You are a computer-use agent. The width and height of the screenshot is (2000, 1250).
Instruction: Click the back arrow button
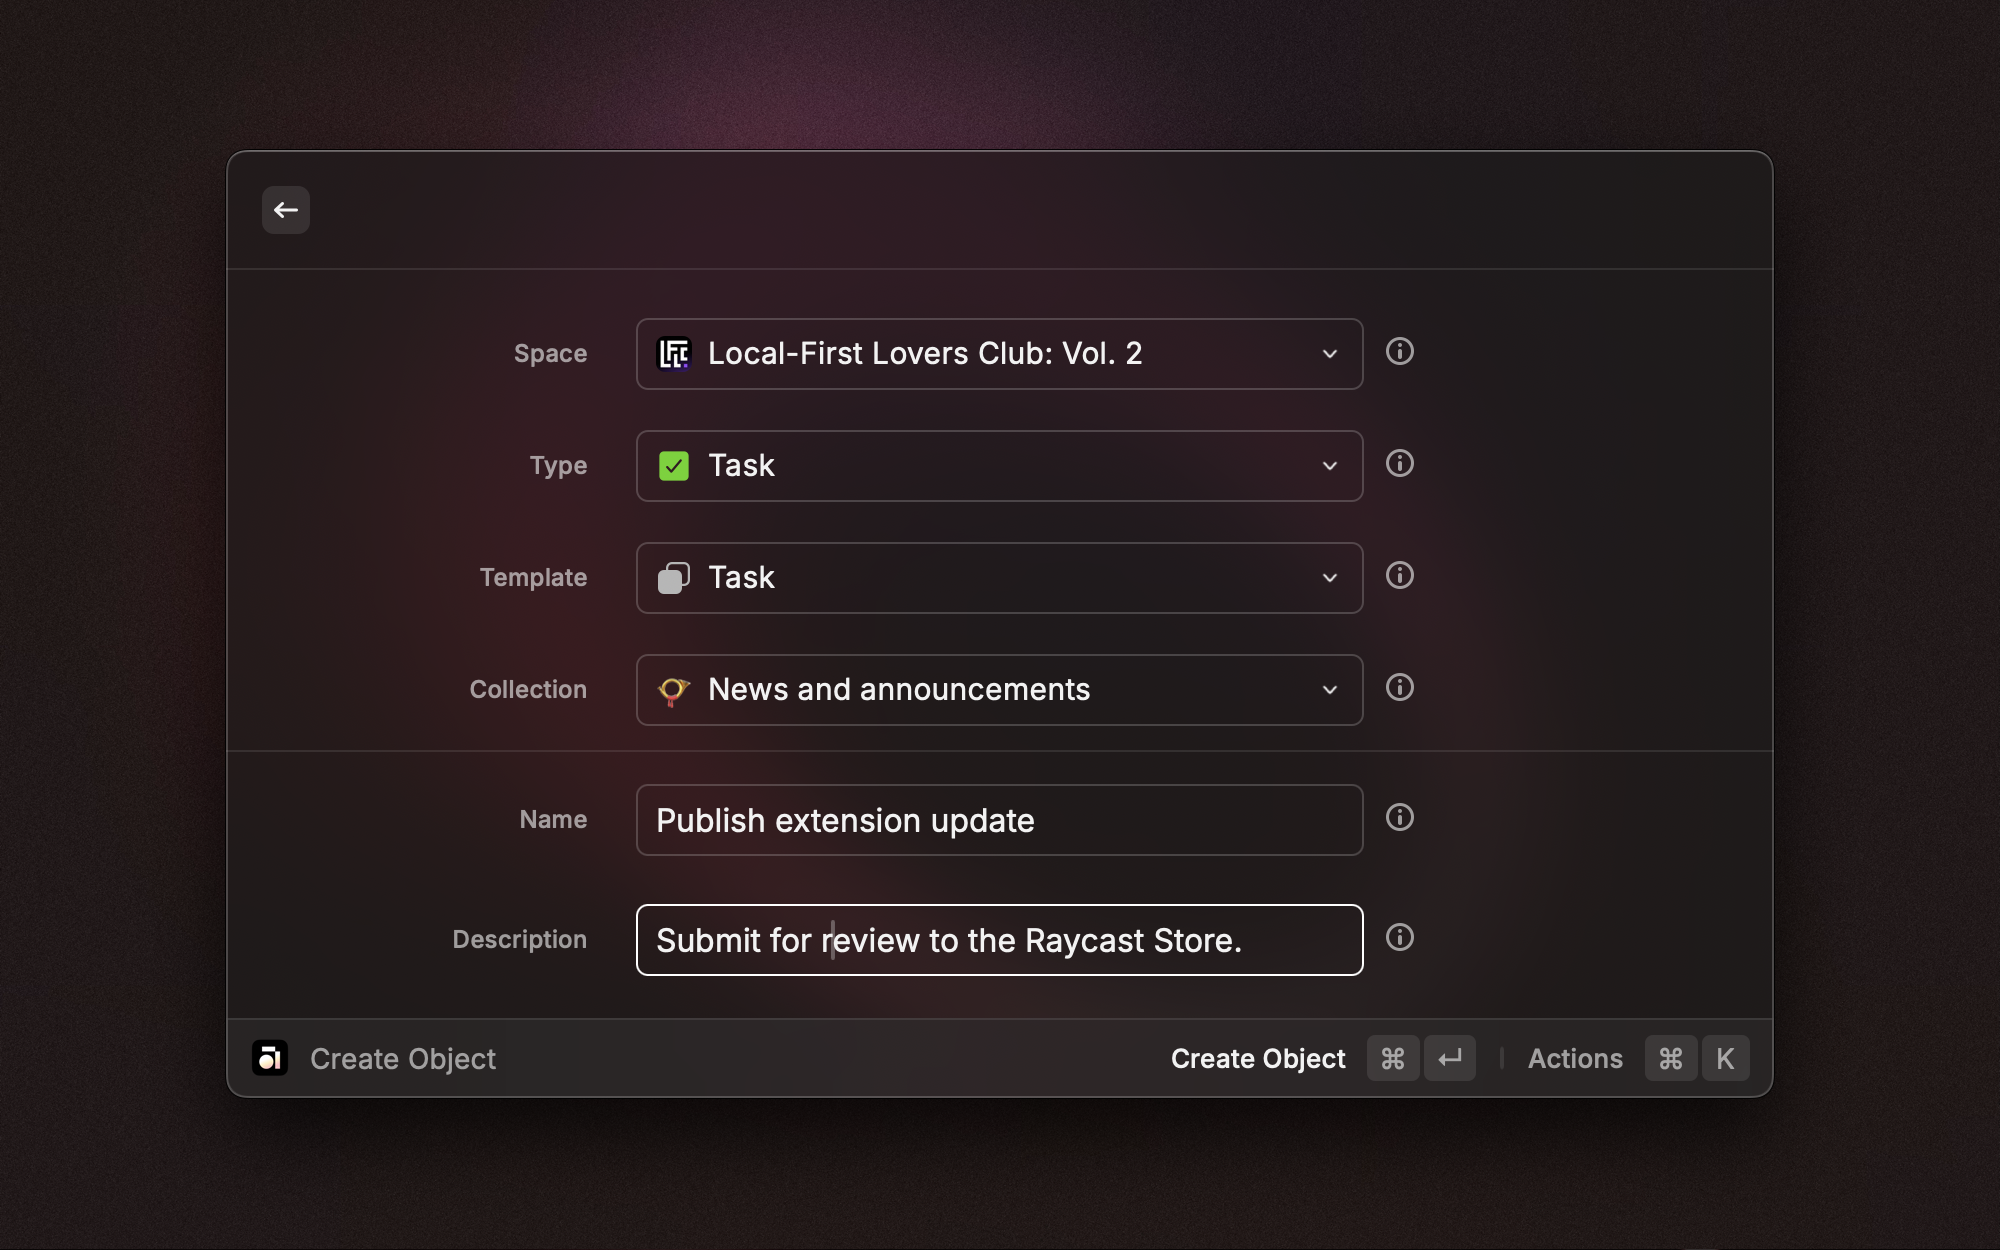[x=286, y=210]
